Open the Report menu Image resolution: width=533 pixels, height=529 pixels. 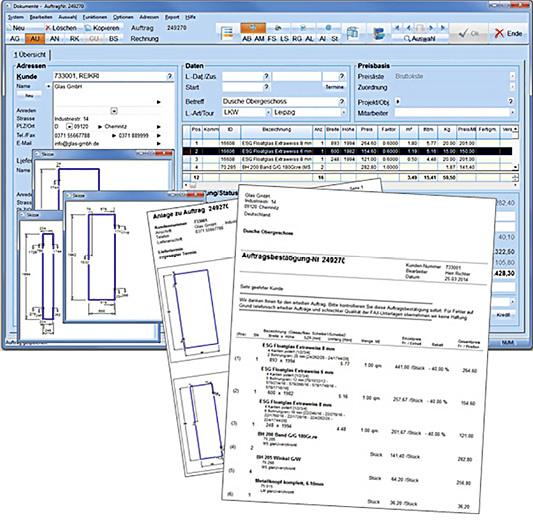pos(172,17)
